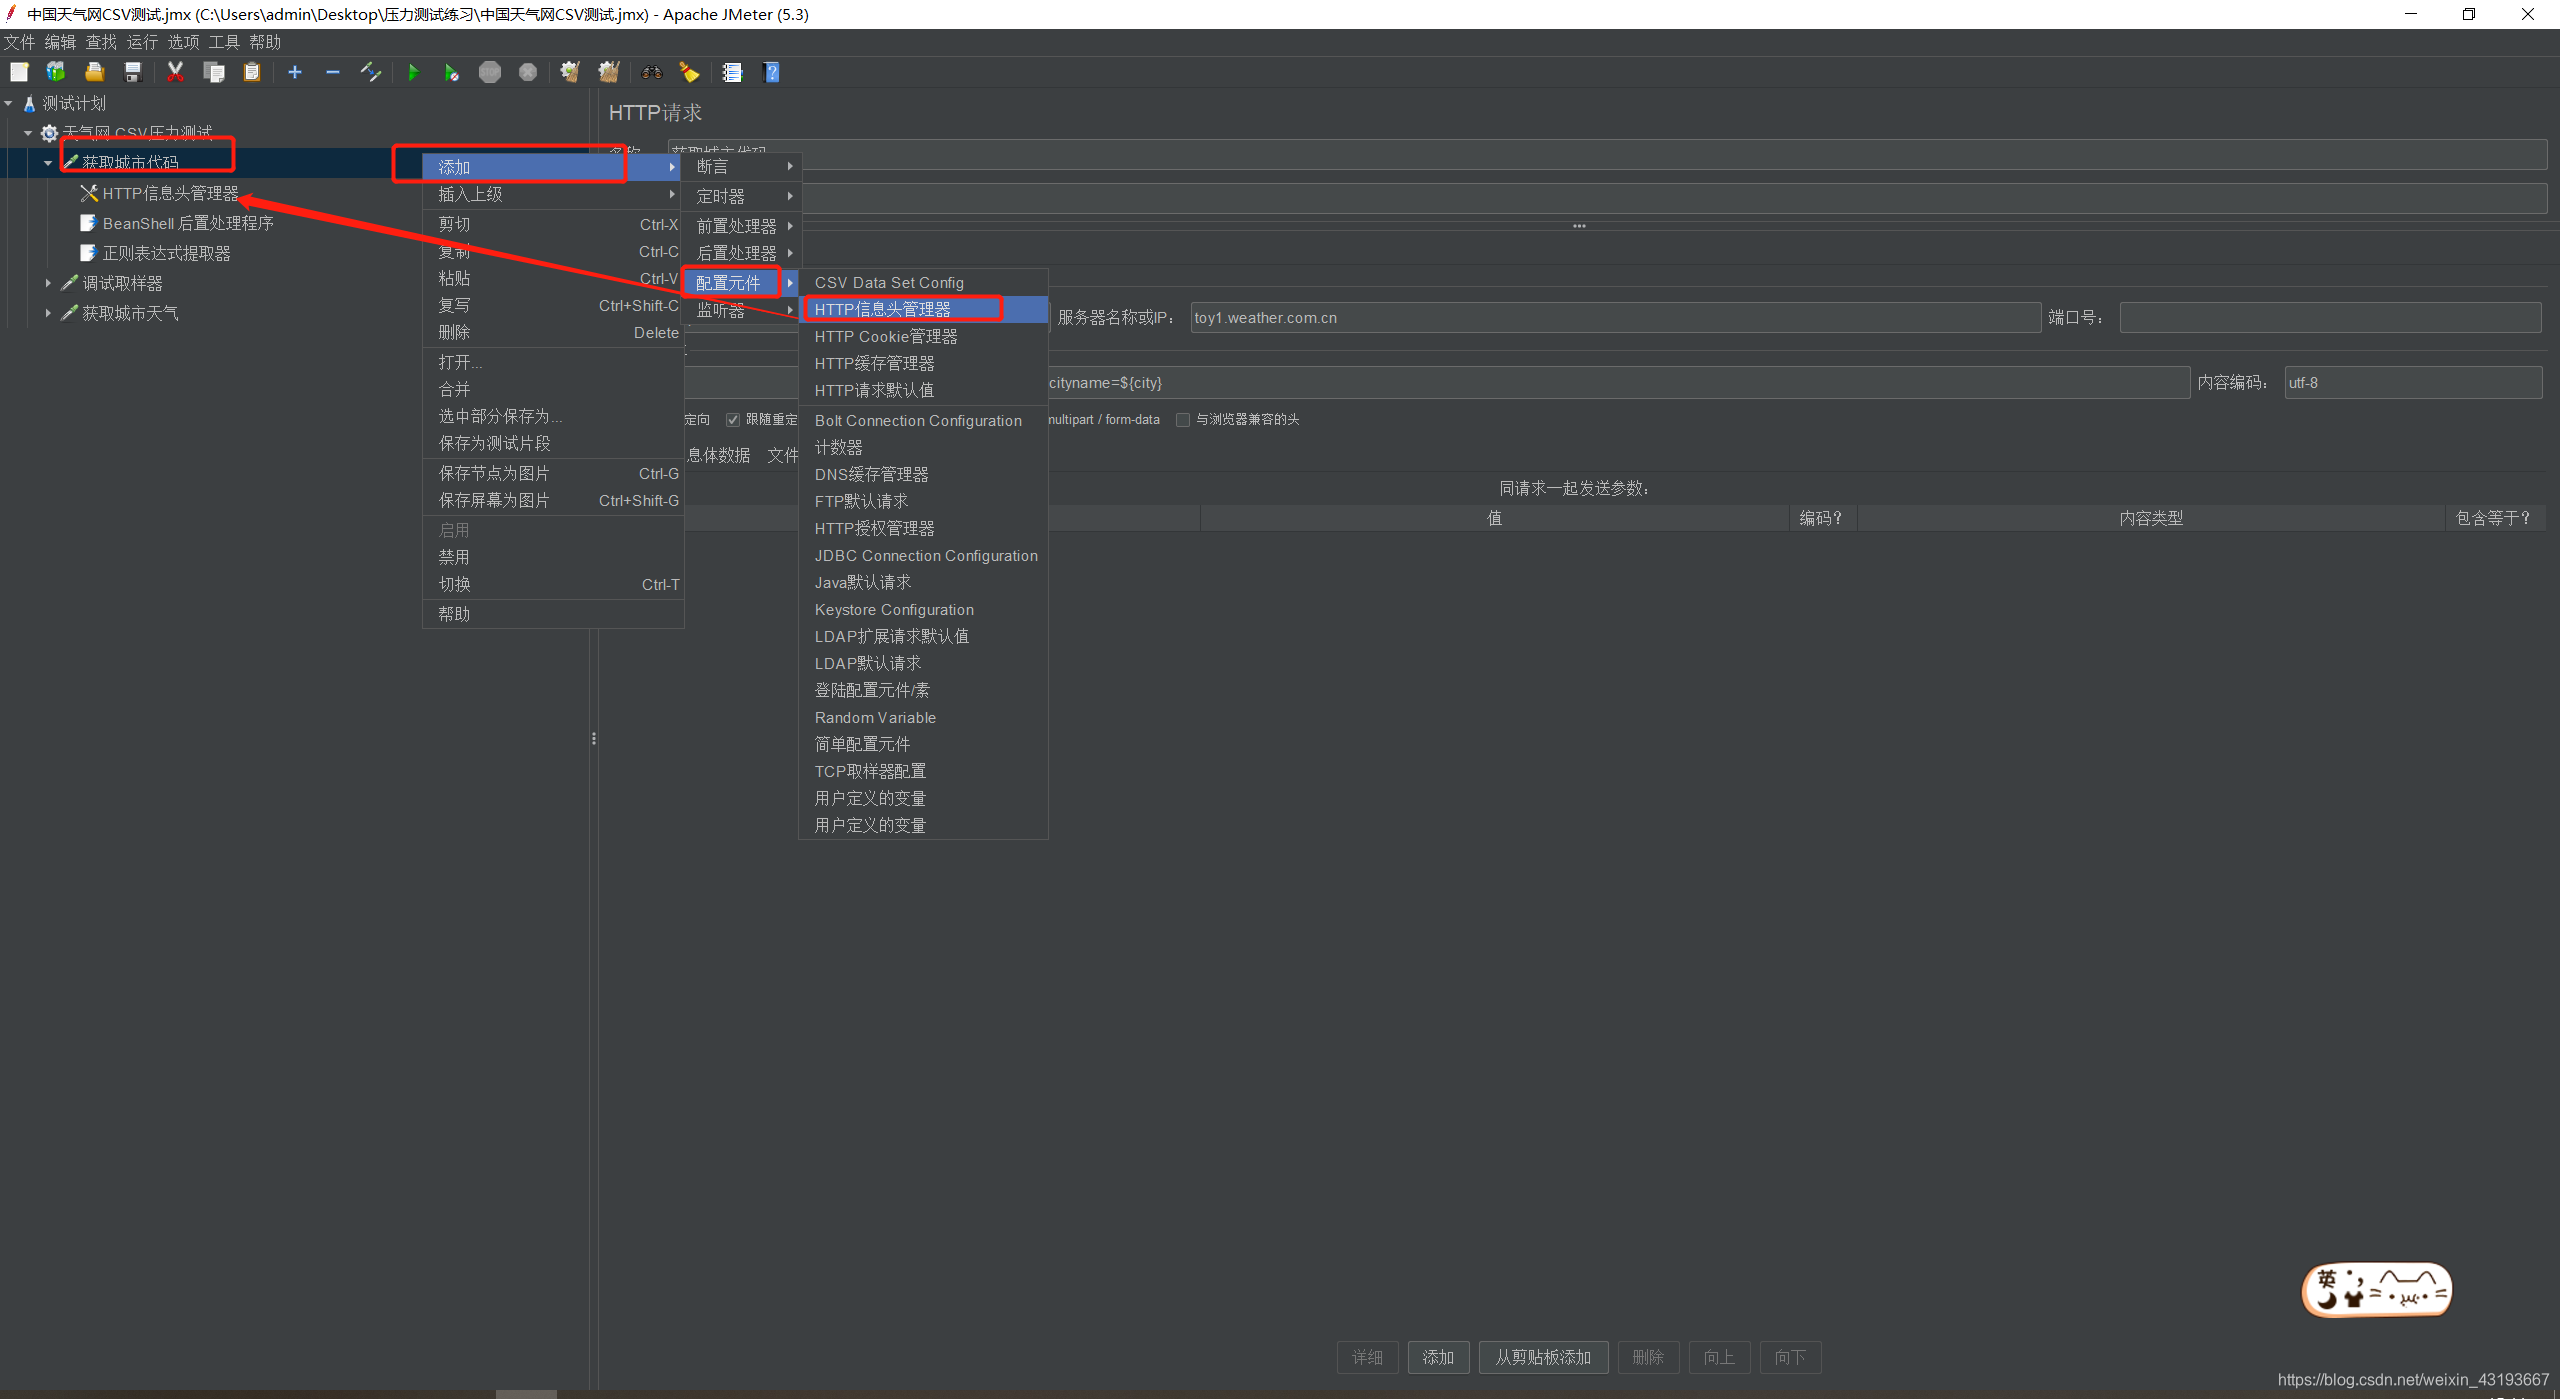
Task: Enable the 与浏览器兼容的头 checkbox
Action: coord(1183,420)
